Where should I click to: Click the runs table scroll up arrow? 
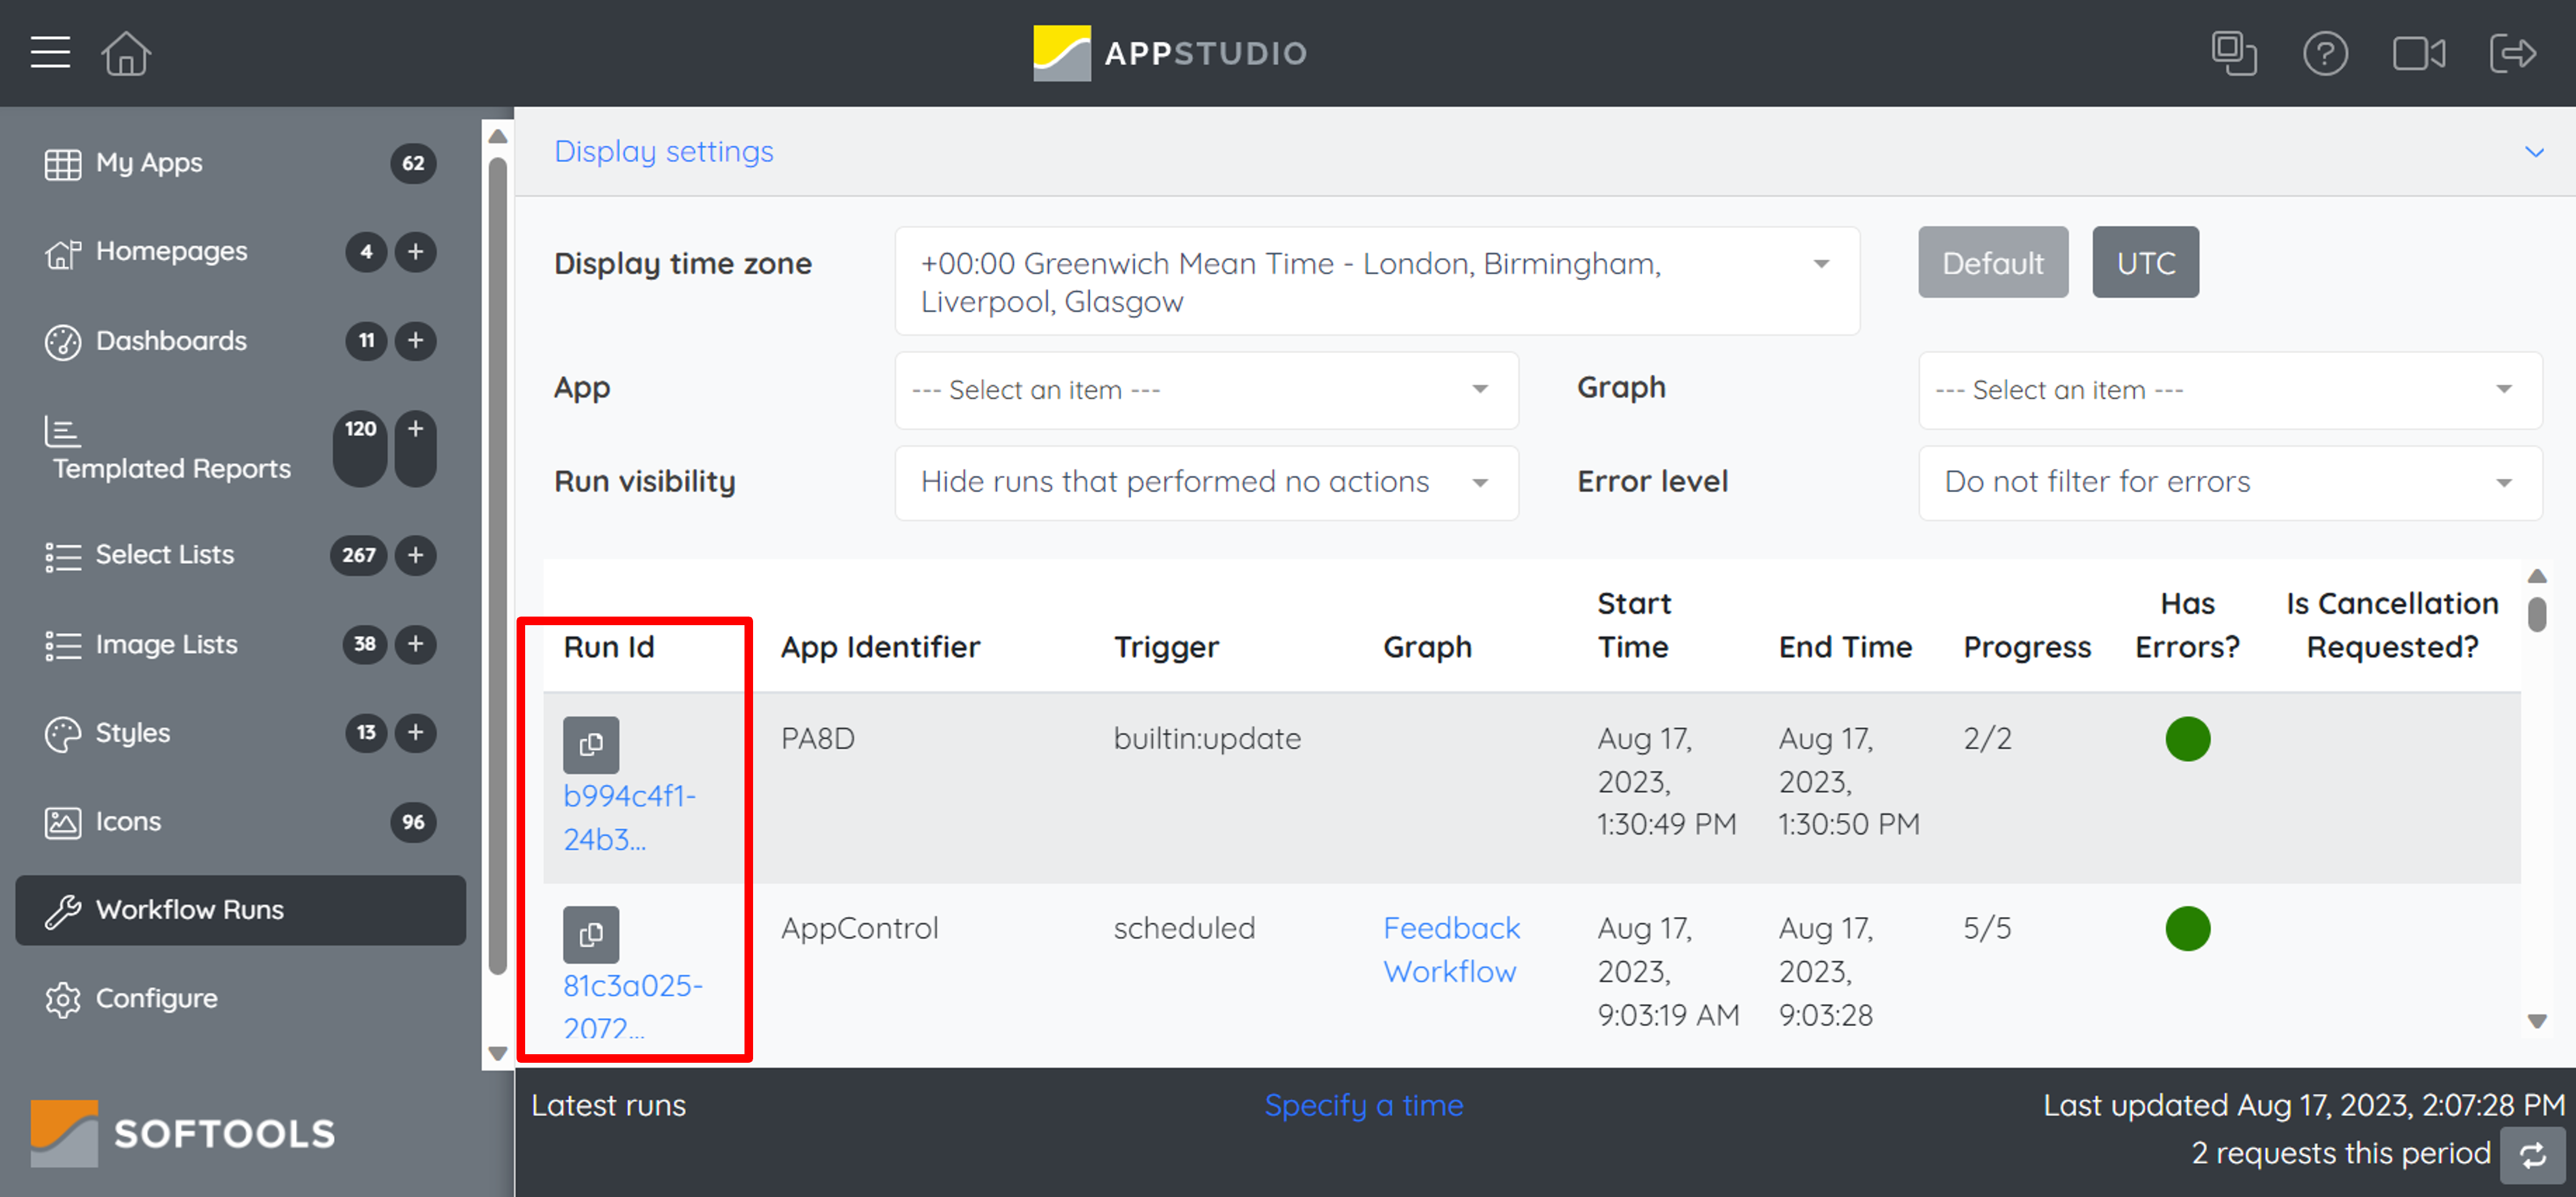click(2537, 576)
